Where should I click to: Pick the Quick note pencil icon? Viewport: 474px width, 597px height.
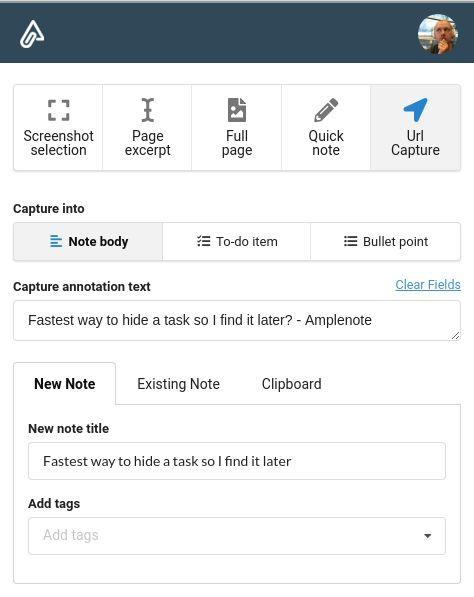click(326, 110)
